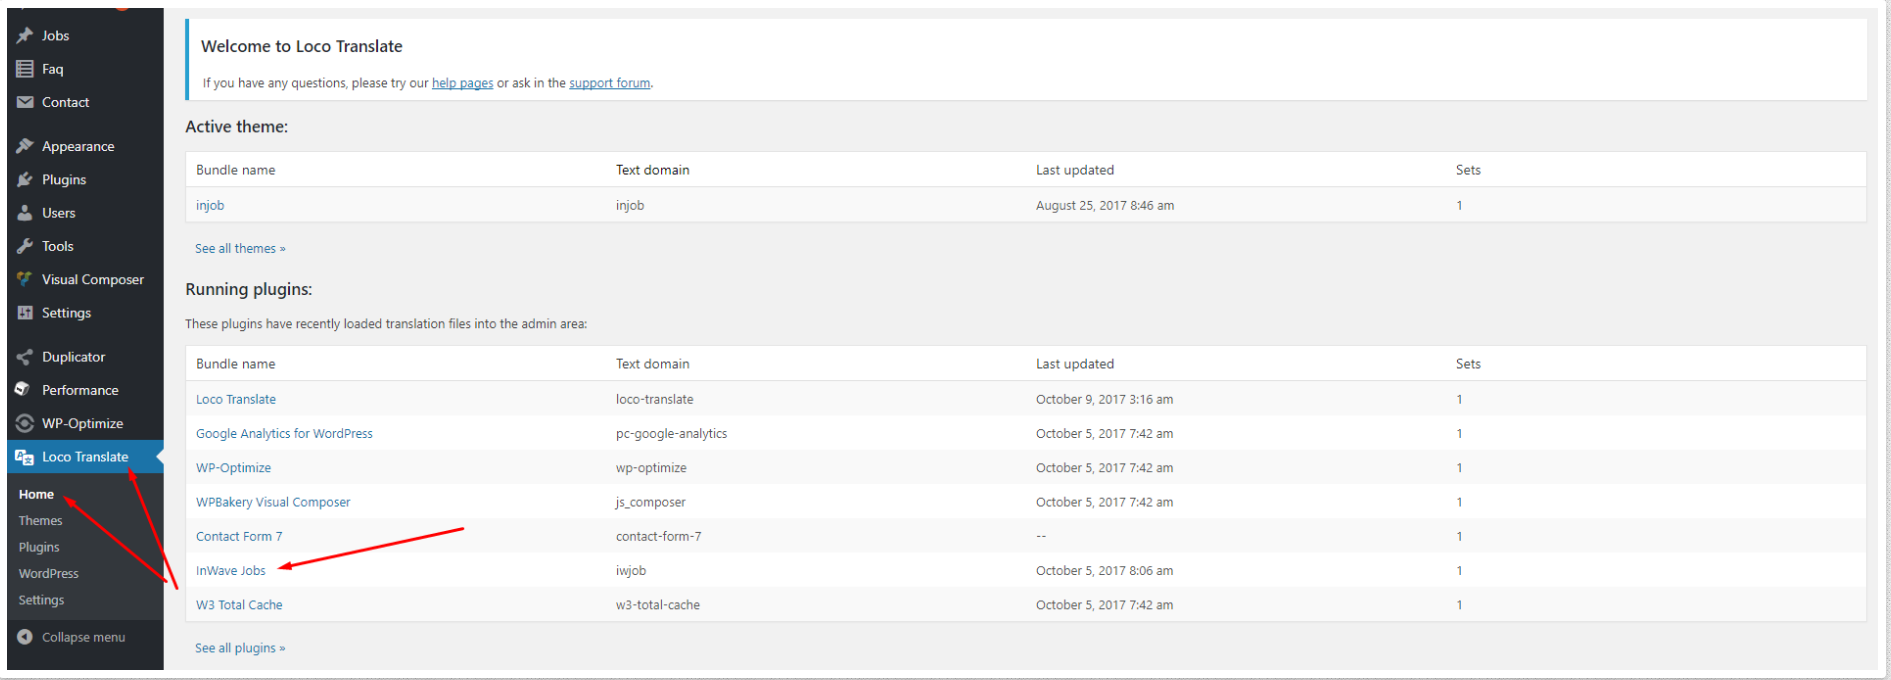Open WP-Optimize in the sidebar

(x=83, y=423)
